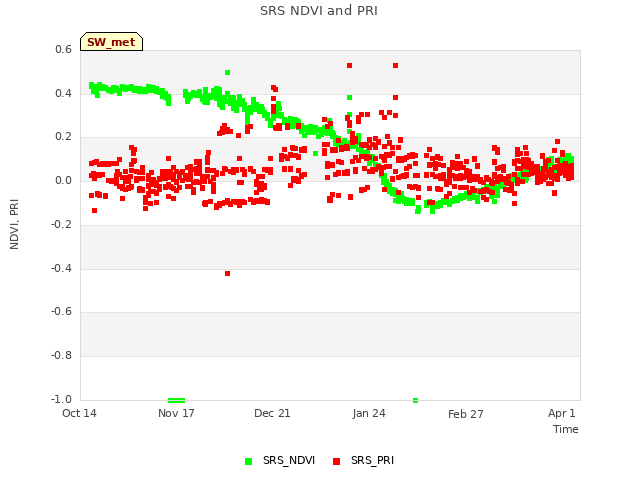
Task: Click the green -1.0 point after Jan 24
Action: (x=416, y=400)
